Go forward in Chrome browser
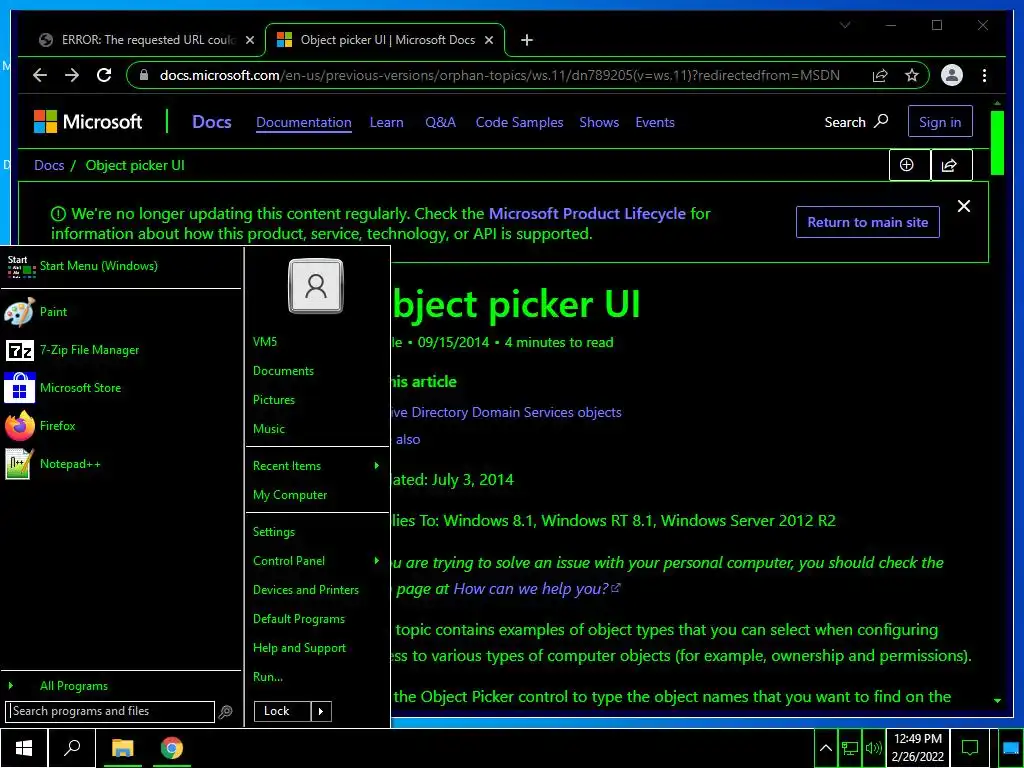 coord(72,75)
